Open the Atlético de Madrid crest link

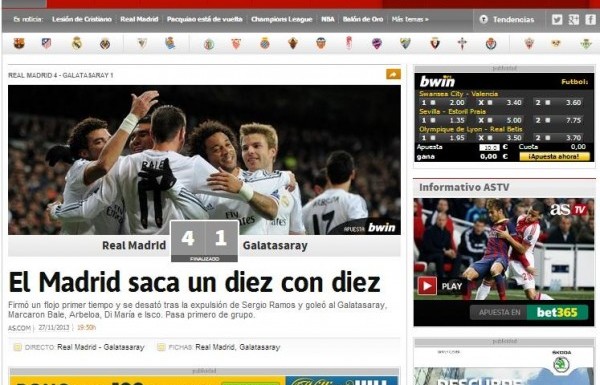46,44
